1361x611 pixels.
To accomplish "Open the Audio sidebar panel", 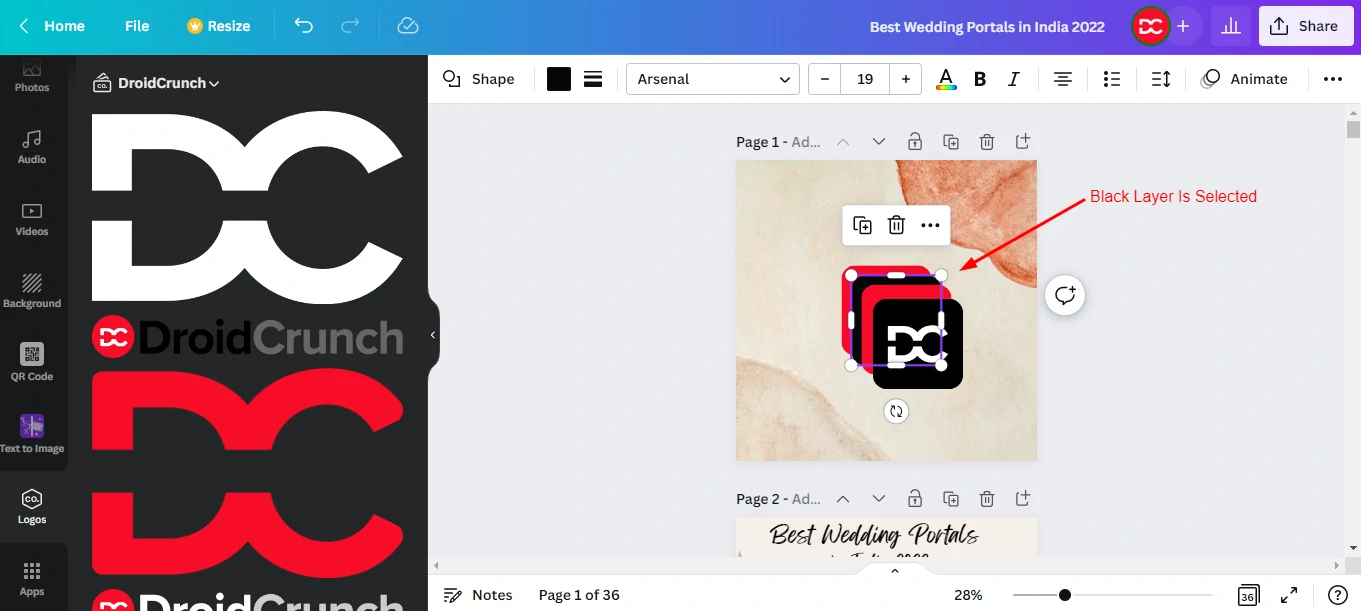I will [x=32, y=147].
